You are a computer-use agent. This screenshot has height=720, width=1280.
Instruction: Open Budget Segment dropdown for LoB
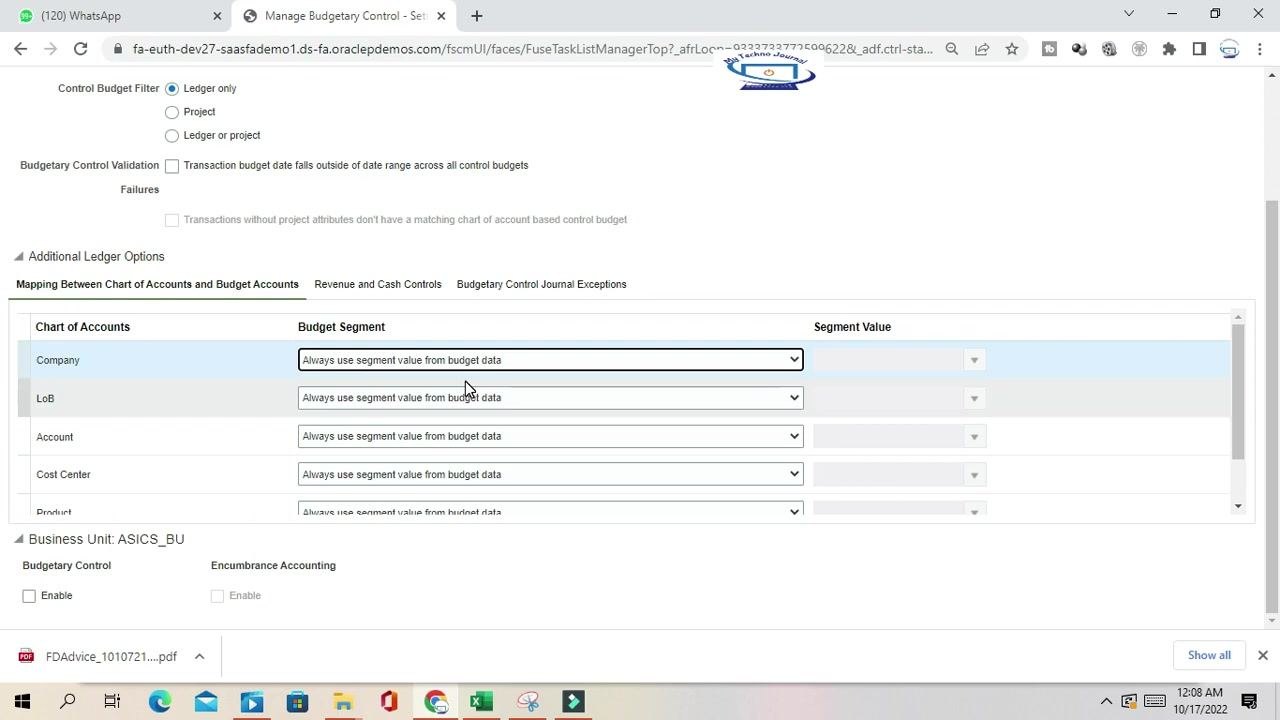(550, 398)
